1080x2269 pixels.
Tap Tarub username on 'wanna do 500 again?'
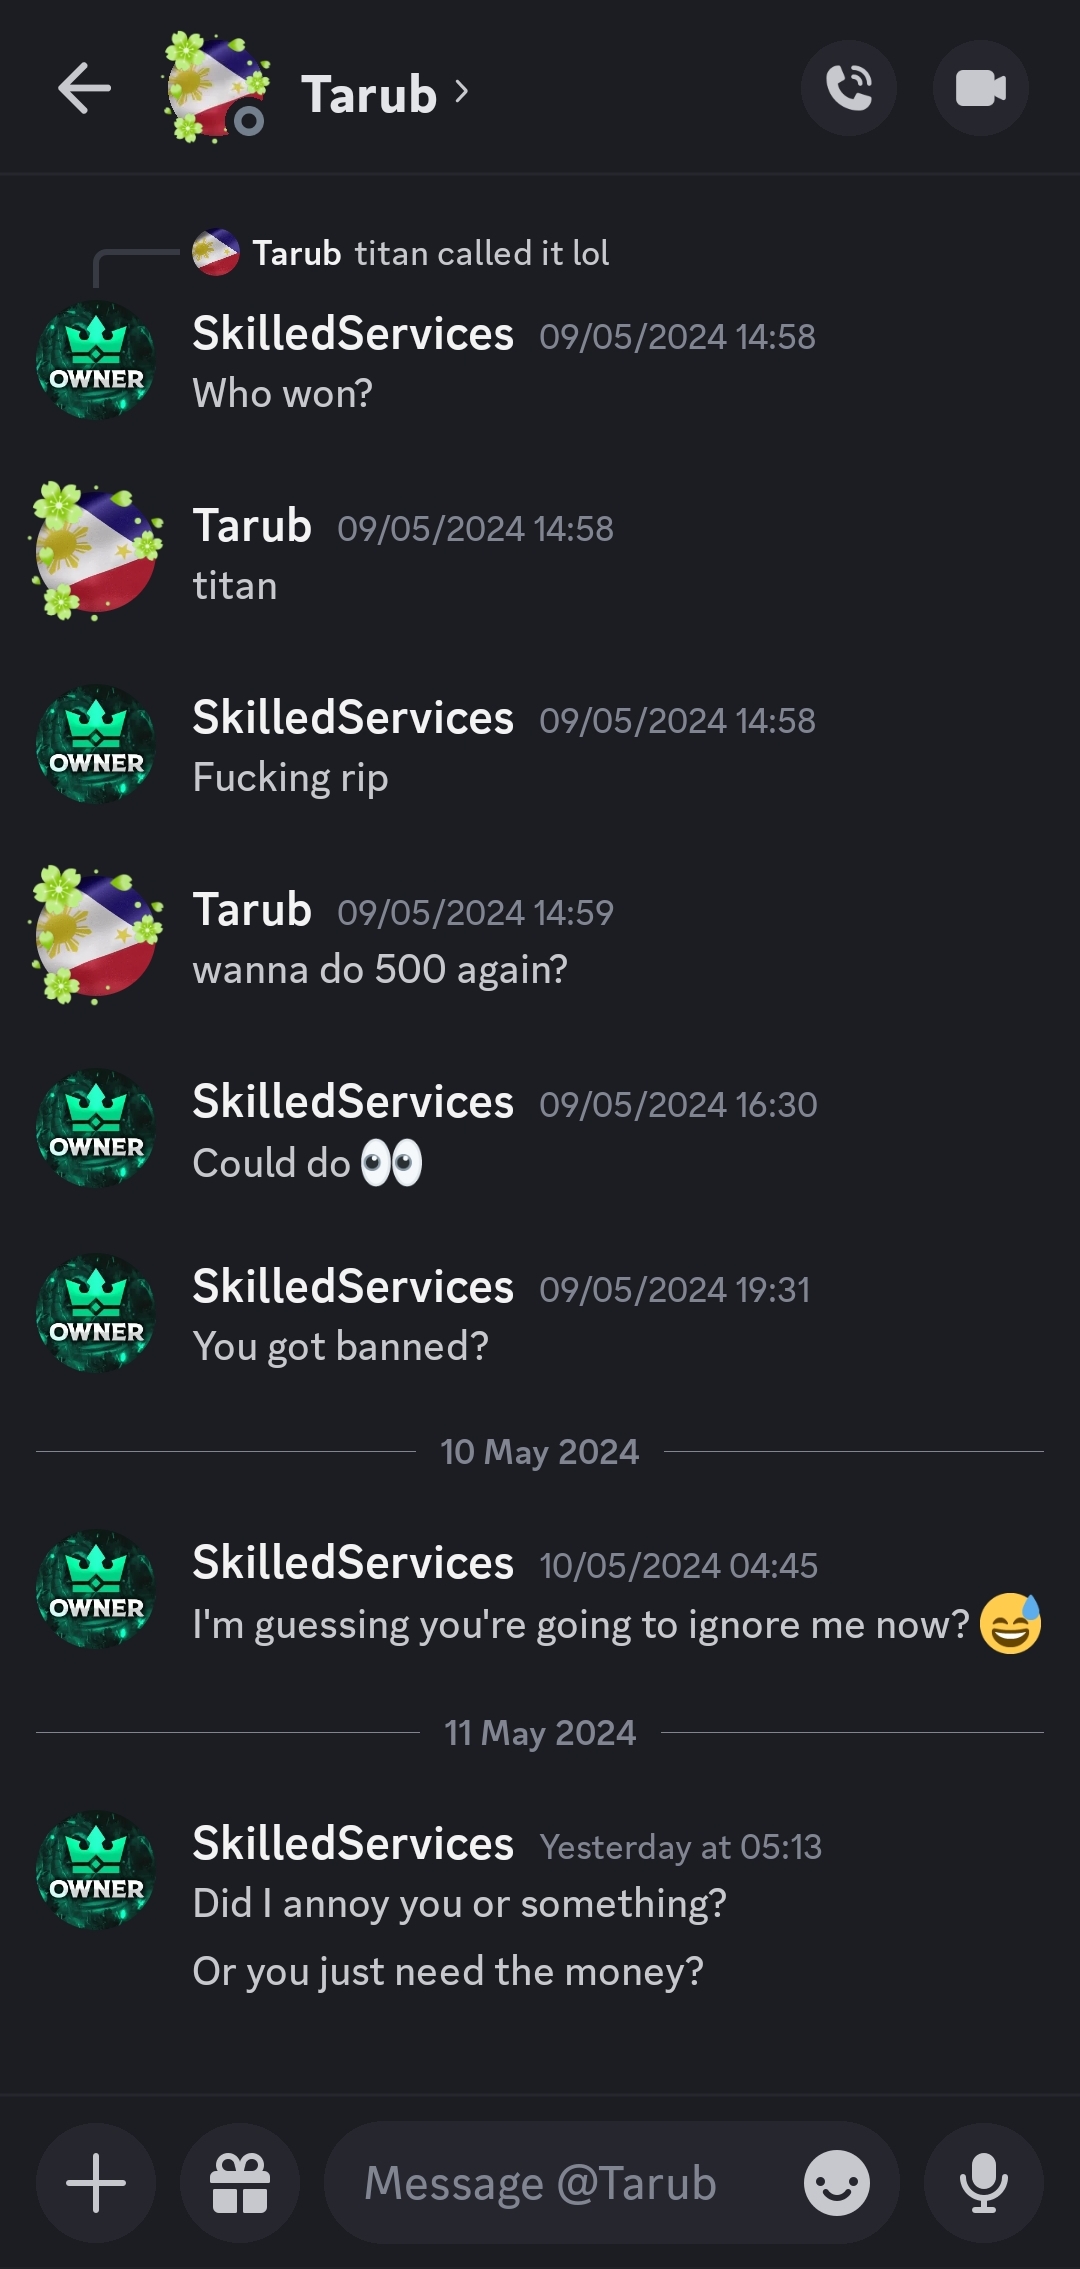click(252, 910)
